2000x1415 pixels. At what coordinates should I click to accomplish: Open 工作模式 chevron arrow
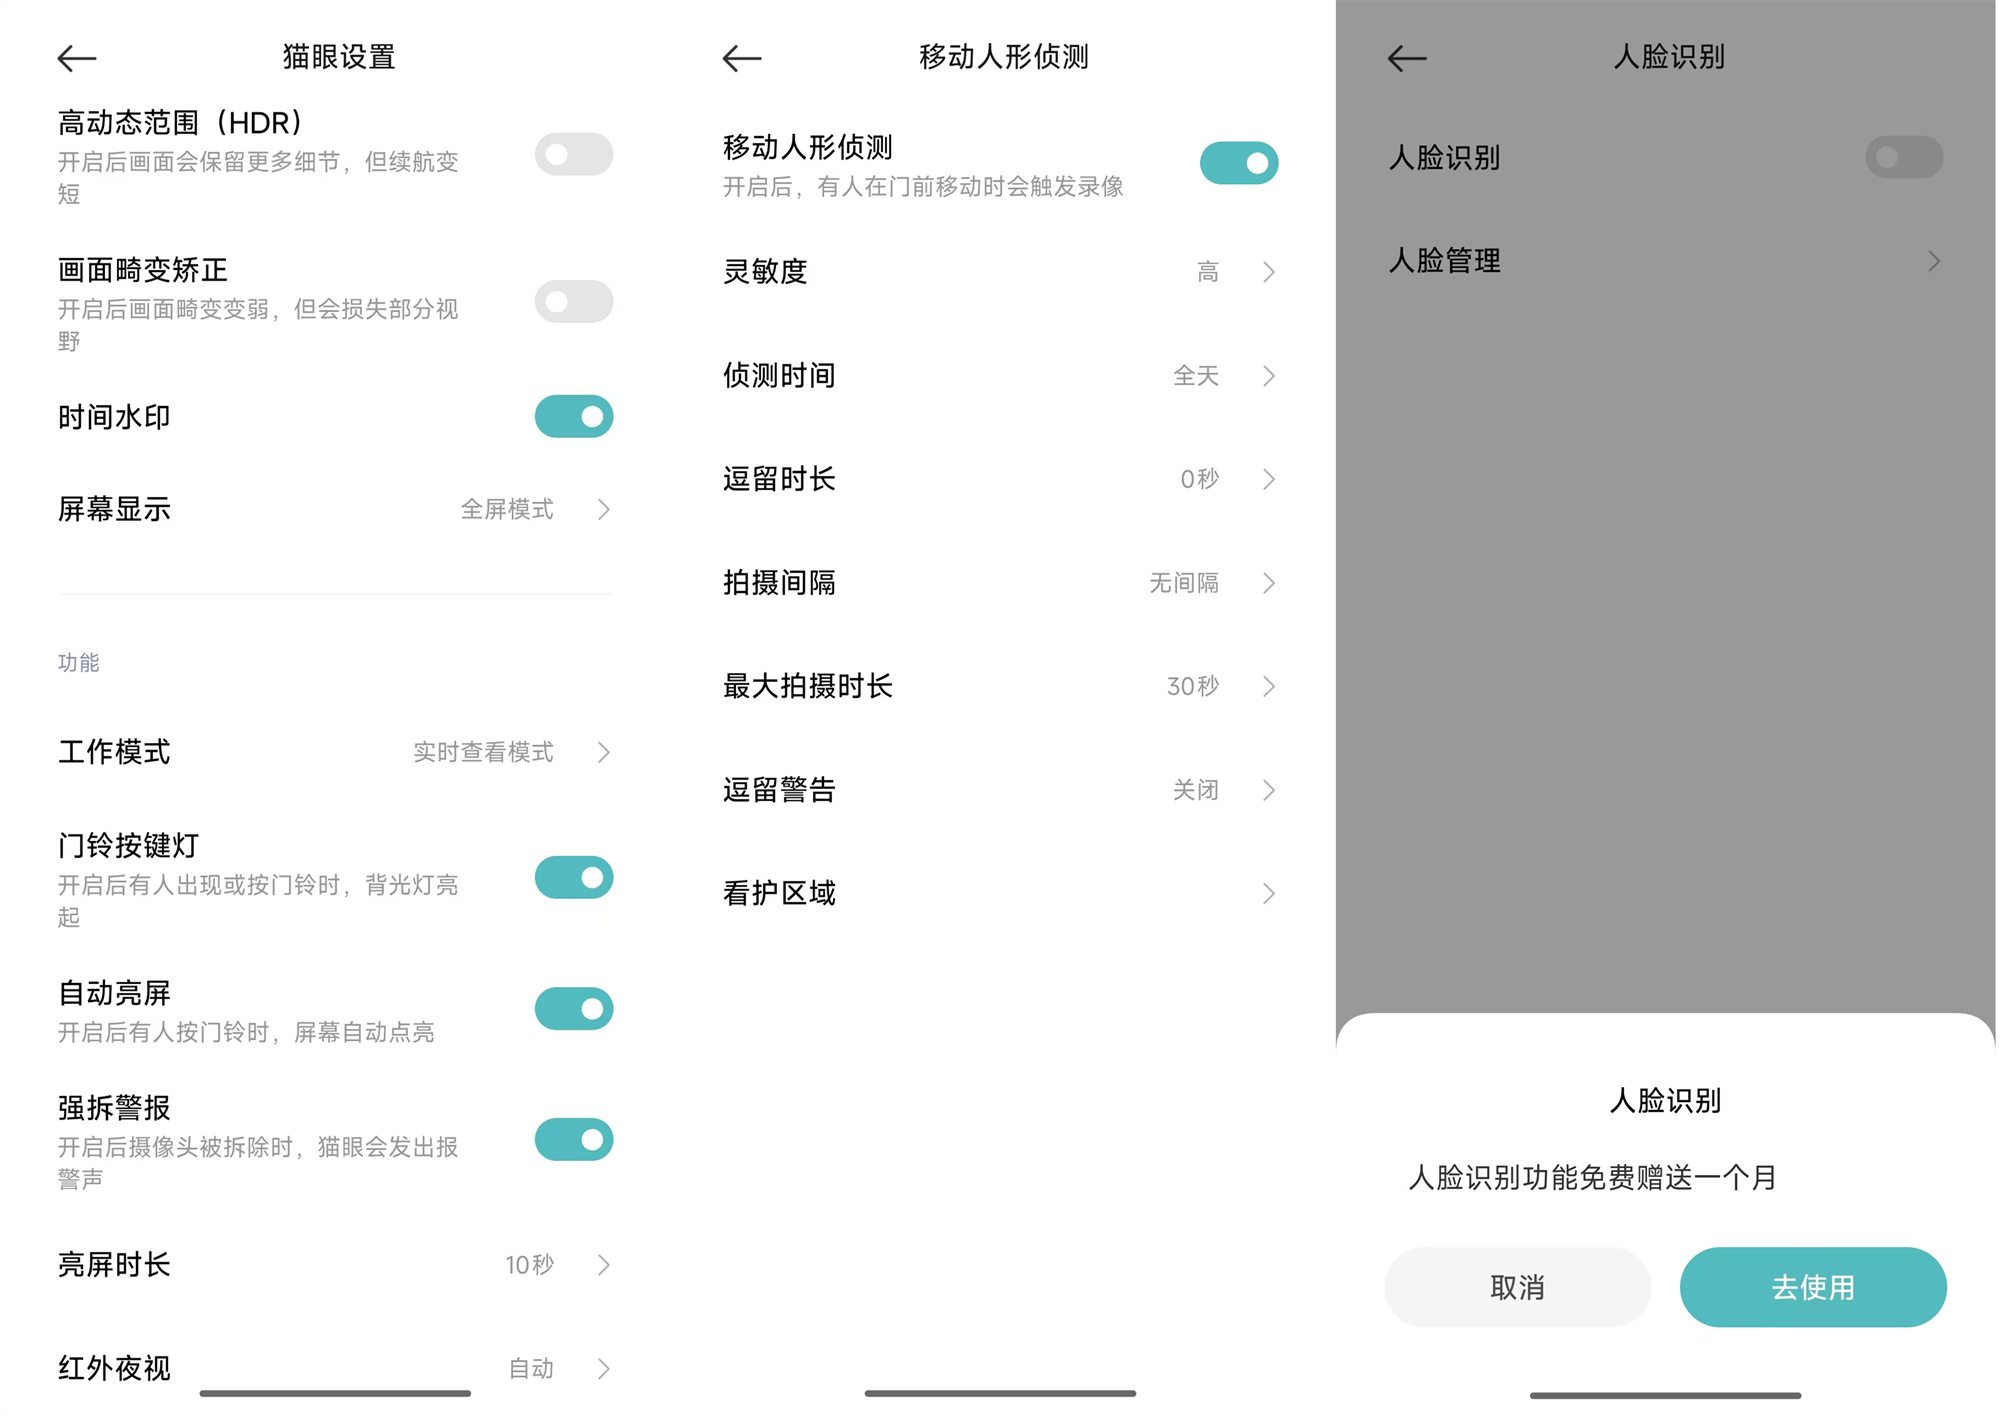click(x=604, y=752)
